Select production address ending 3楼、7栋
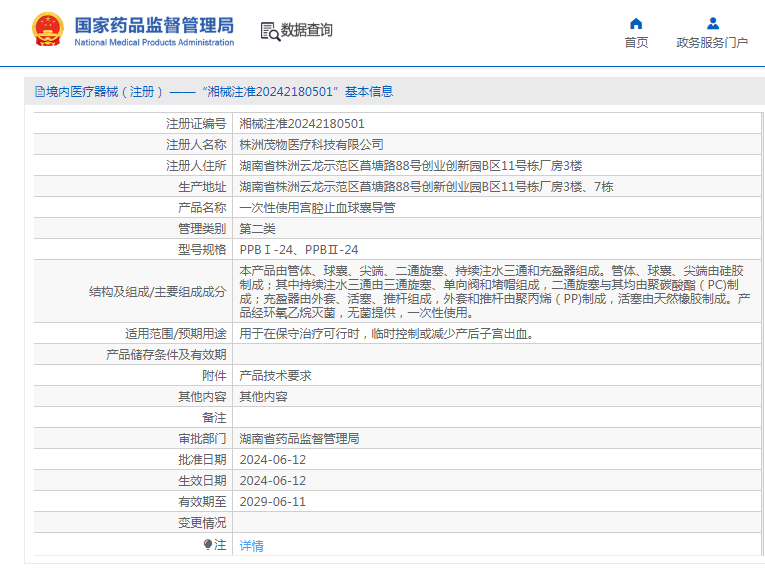Image resolution: width=765 pixels, height=569 pixels. point(426,187)
